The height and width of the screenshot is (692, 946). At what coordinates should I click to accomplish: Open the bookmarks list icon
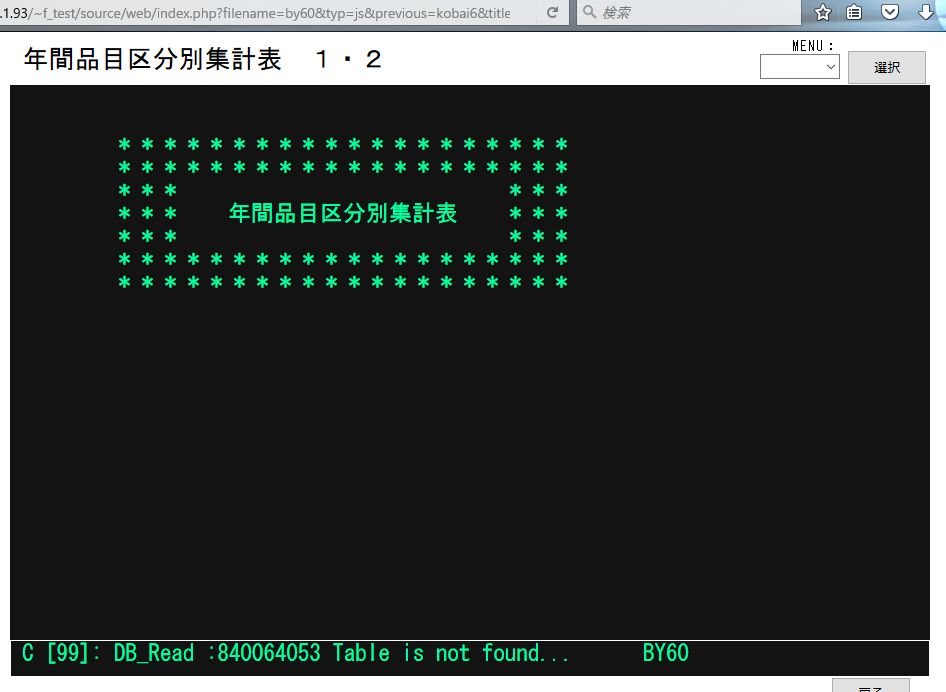(x=854, y=13)
